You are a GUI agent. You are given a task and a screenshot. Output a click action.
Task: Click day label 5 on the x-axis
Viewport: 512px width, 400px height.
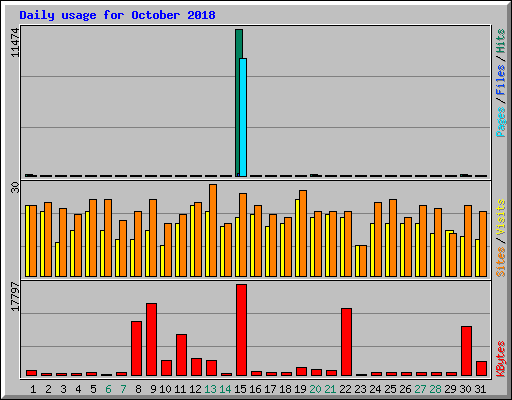[x=93, y=389]
